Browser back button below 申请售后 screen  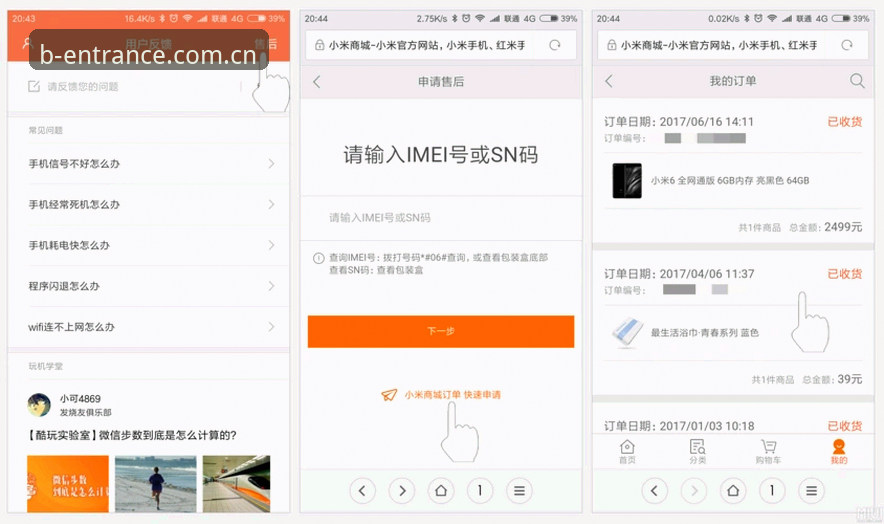tap(363, 491)
